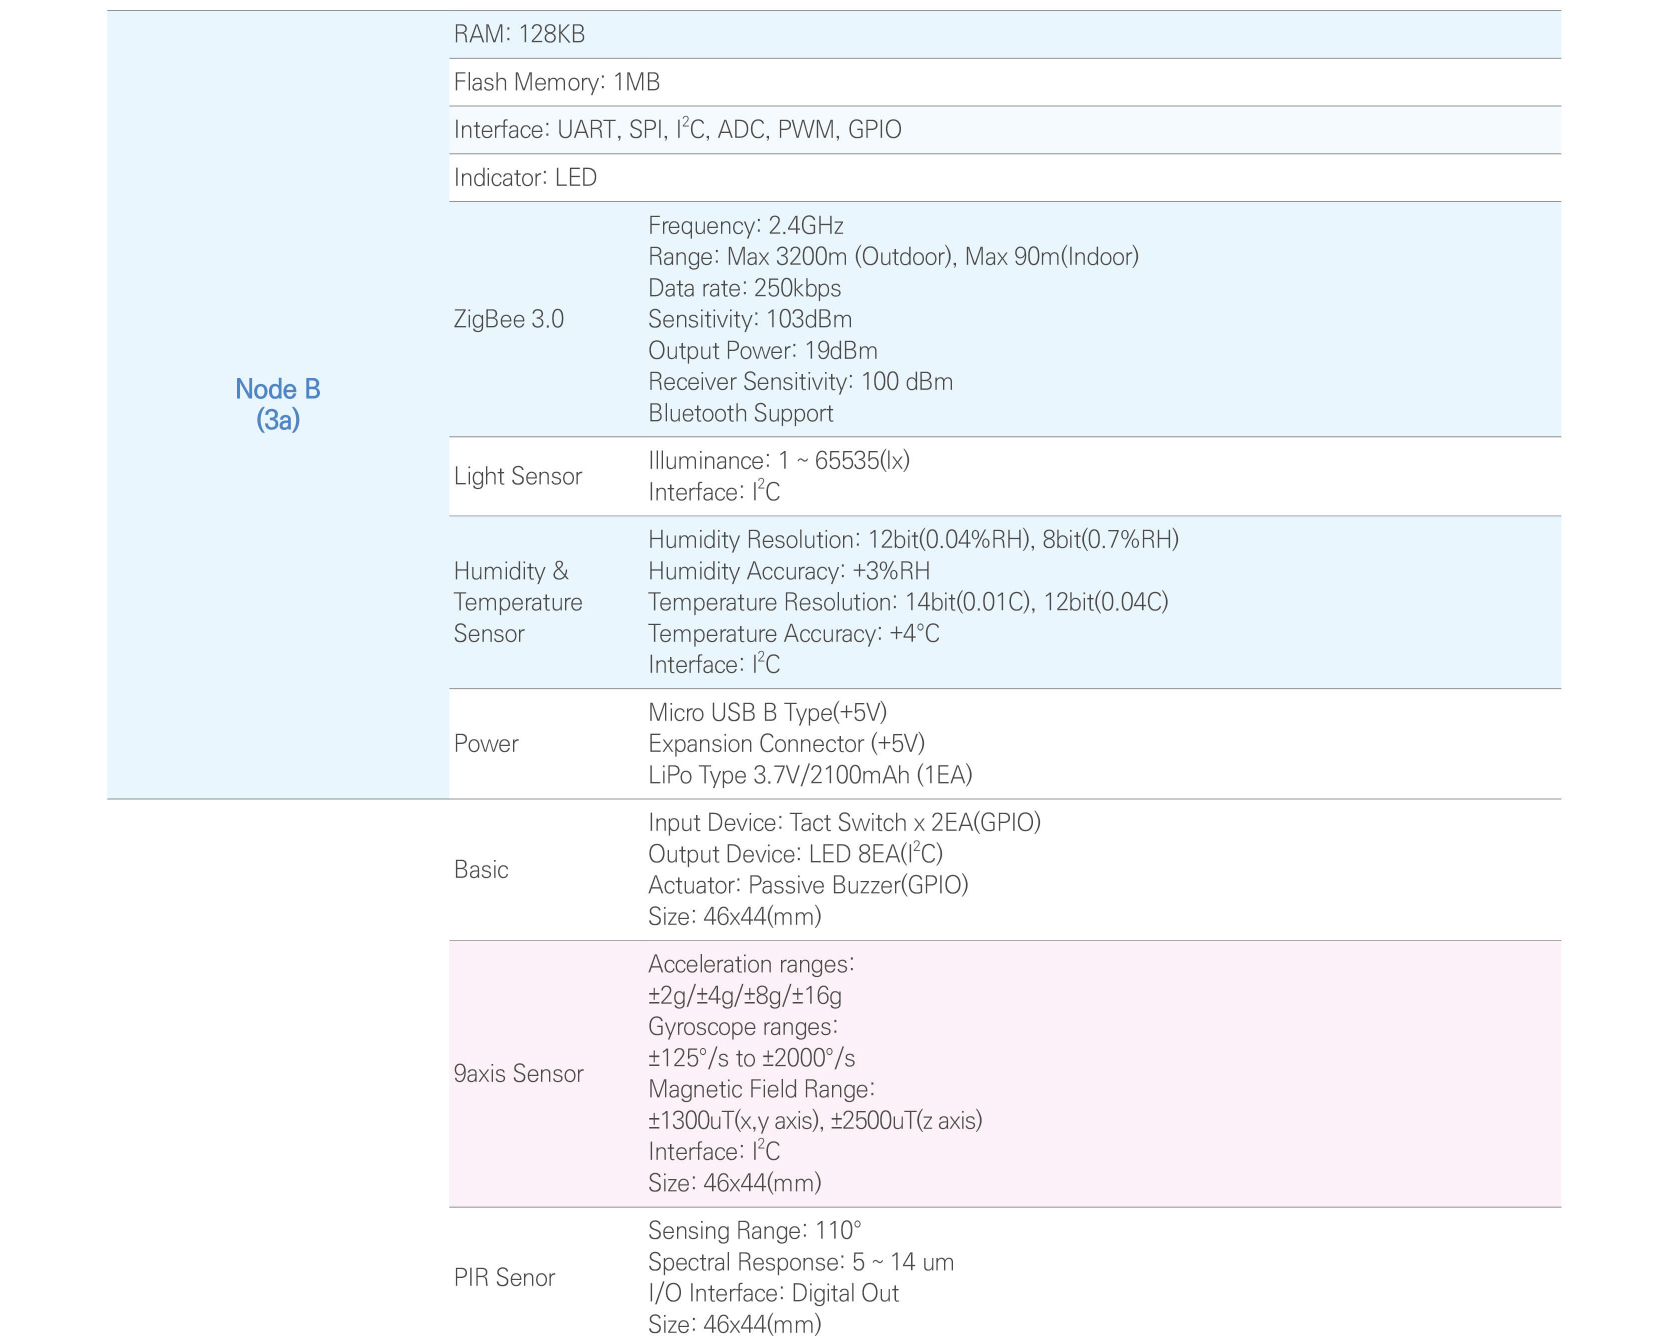Click the Light Sensor label
The width and height of the screenshot is (1666, 1340).
click(517, 476)
